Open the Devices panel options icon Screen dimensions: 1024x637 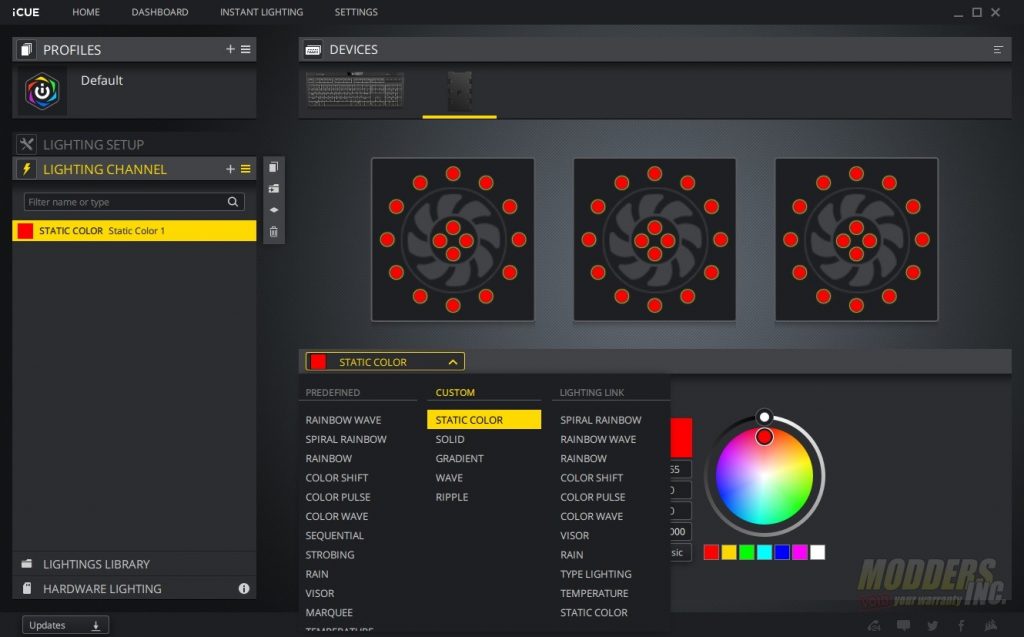998,50
